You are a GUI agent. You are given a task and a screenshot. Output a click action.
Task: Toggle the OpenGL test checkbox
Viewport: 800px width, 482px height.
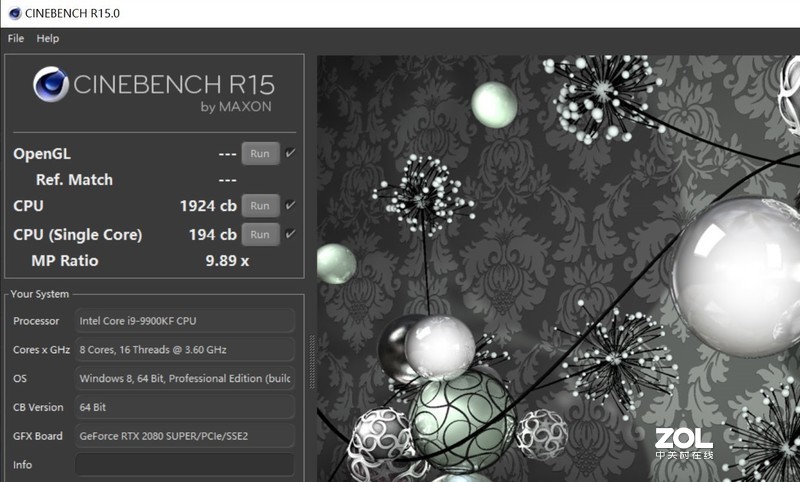(x=290, y=153)
